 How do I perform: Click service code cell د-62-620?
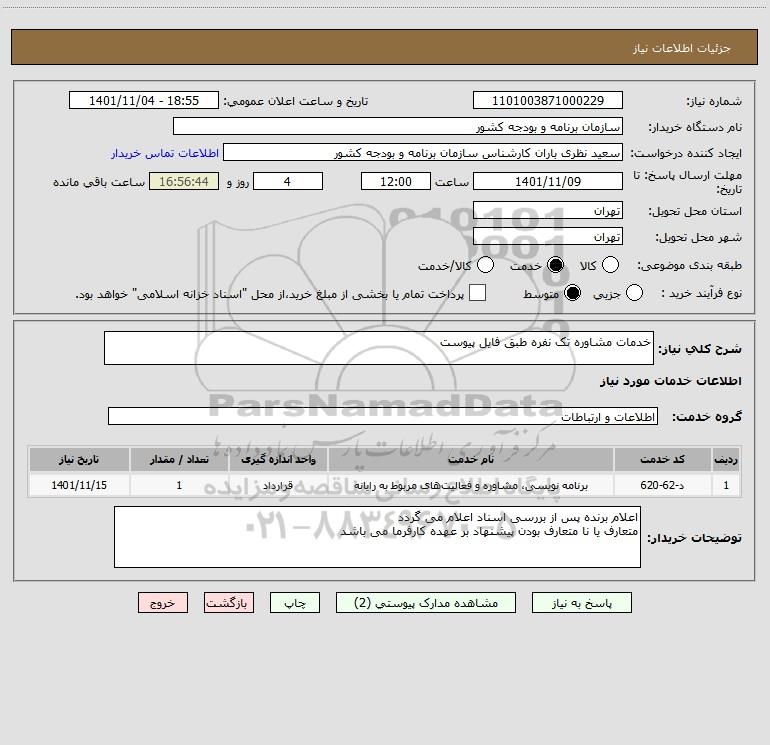[x=662, y=485]
